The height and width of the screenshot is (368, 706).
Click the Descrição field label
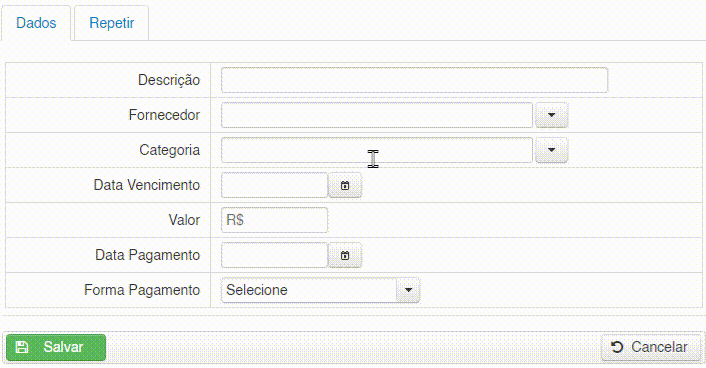click(x=169, y=80)
